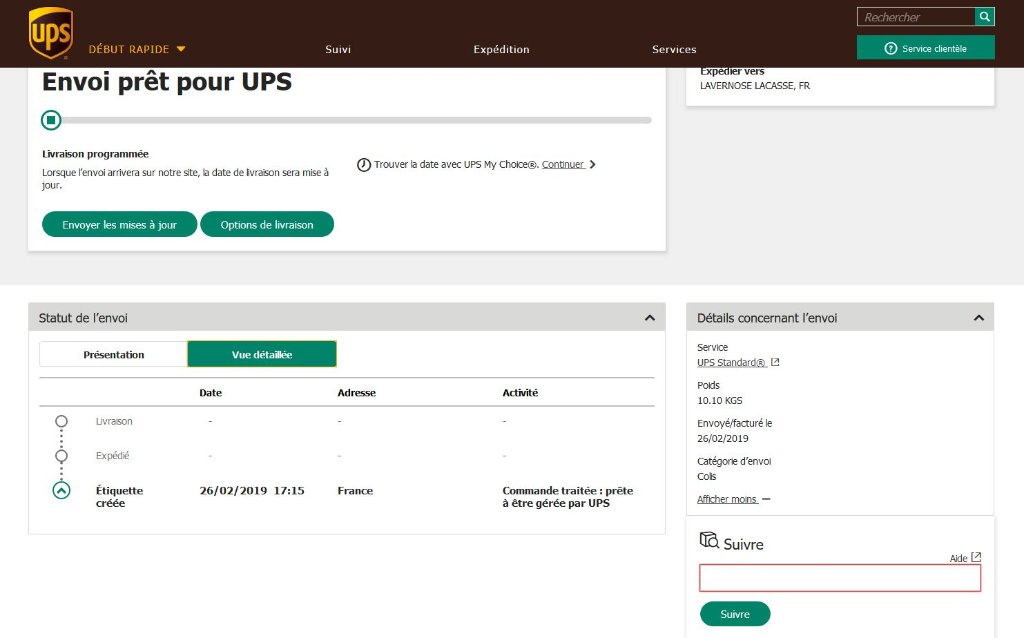Click the Étiquette créée status circle icon
The width and height of the screenshot is (1024, 638).
coord(61,490)
